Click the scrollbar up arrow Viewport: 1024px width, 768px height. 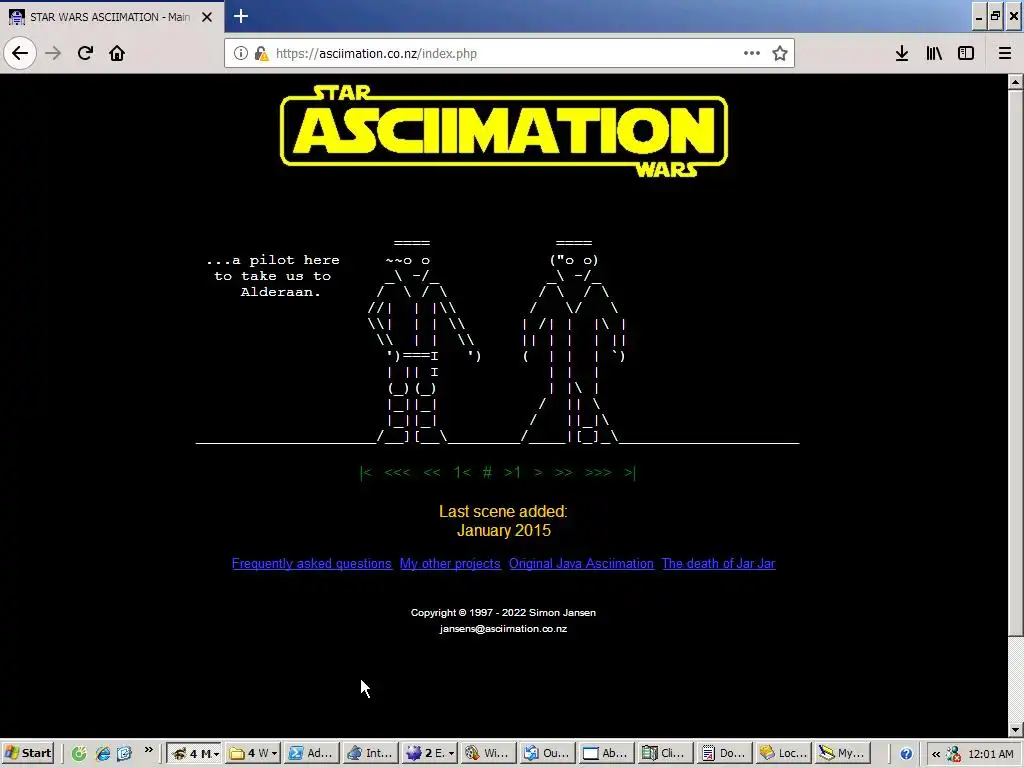[x=1015, y=82]
